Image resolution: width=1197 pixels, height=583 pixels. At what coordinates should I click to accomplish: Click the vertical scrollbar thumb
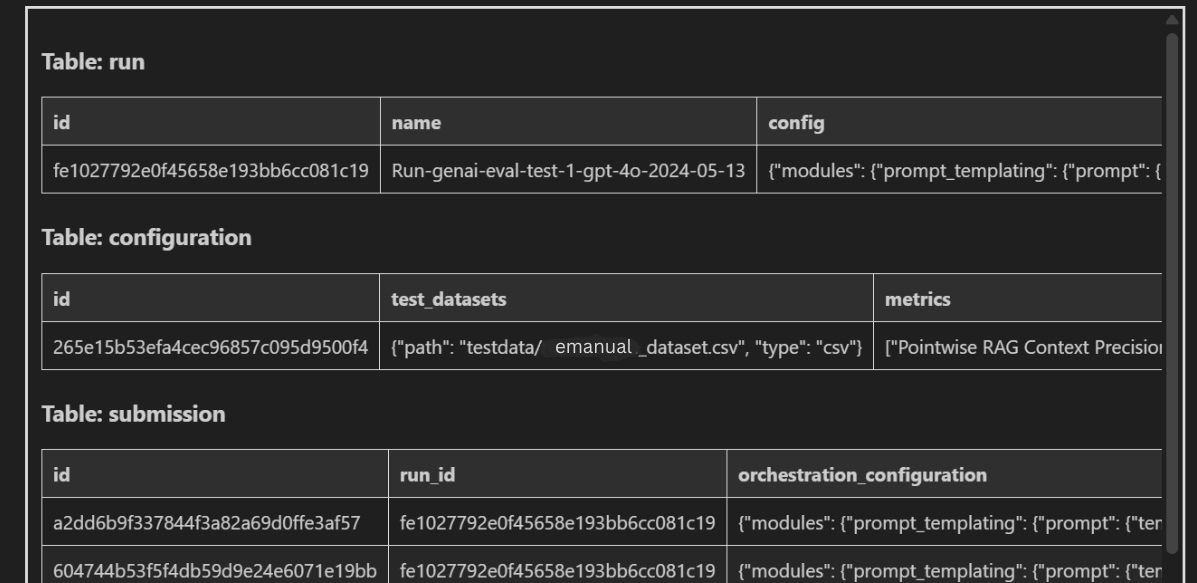(x=1172, y=293)
